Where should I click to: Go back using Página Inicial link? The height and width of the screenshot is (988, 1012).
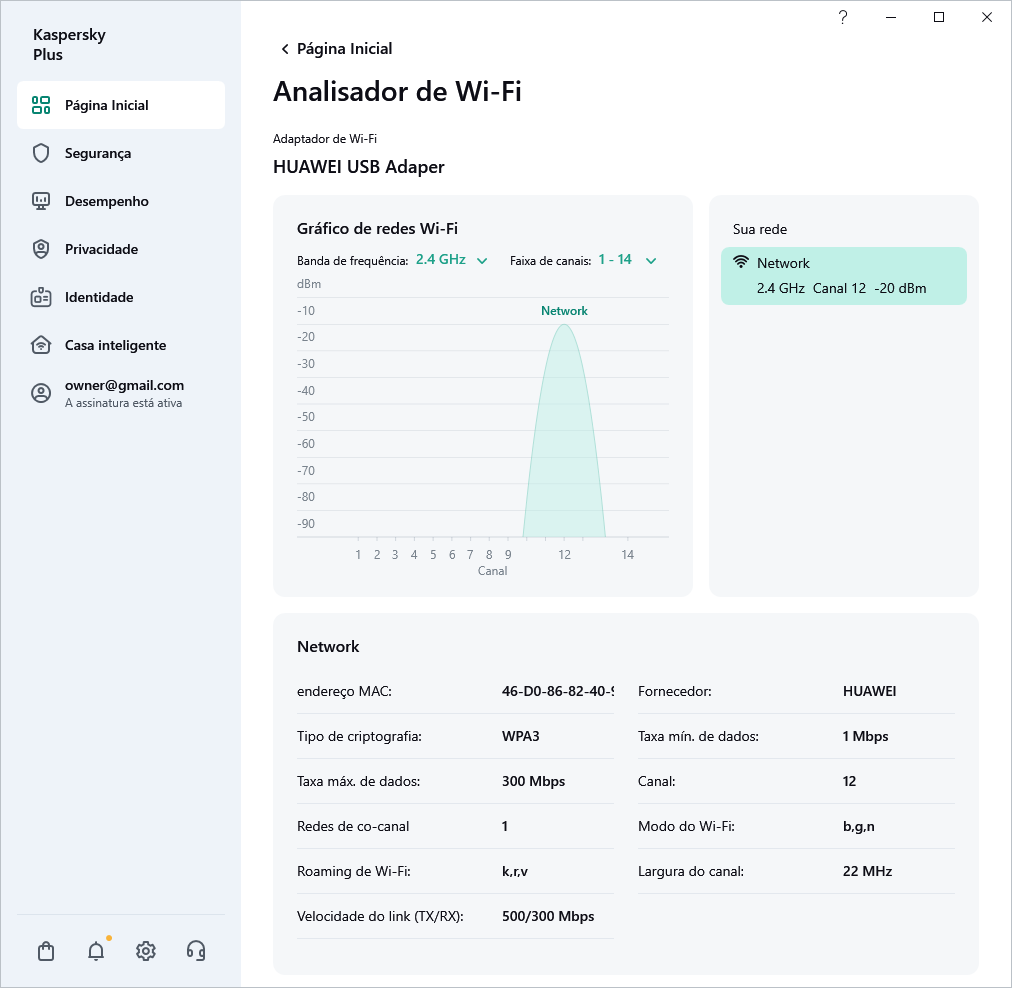tap(336, 48)
